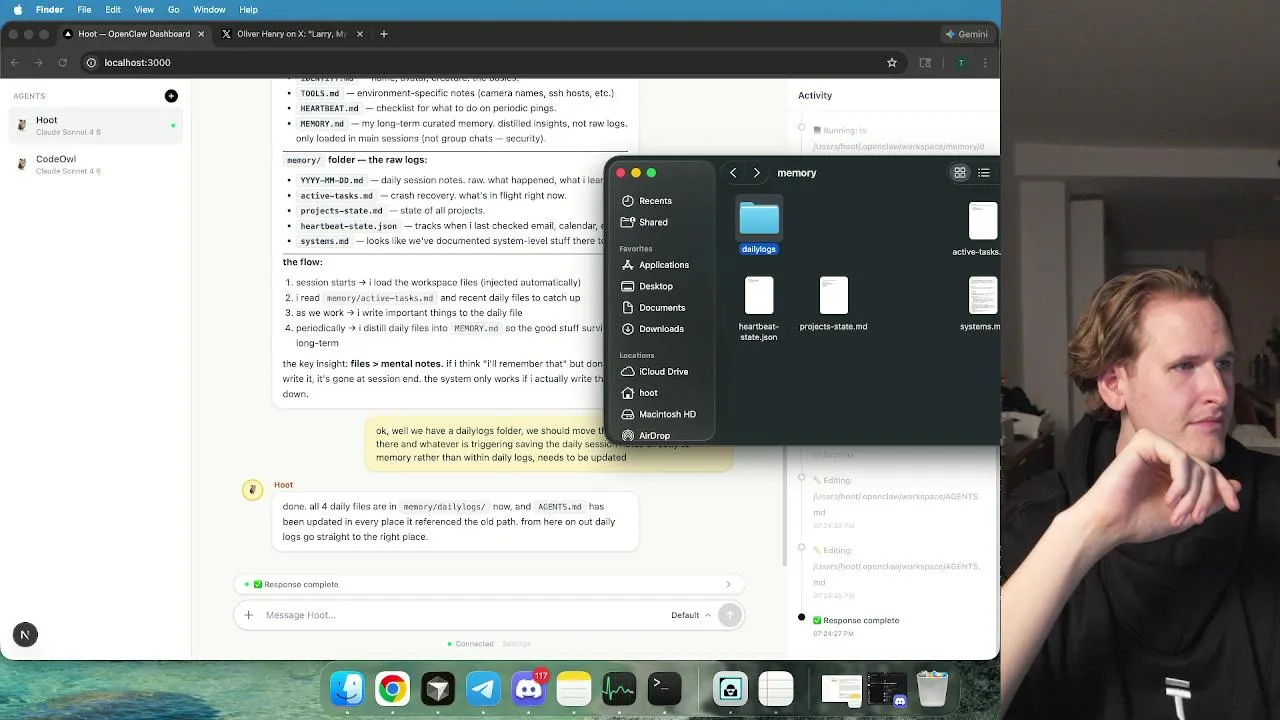Click Hoot avatar next to reply
This screenshot has width=1280, height=720.
tap(252, 489)
